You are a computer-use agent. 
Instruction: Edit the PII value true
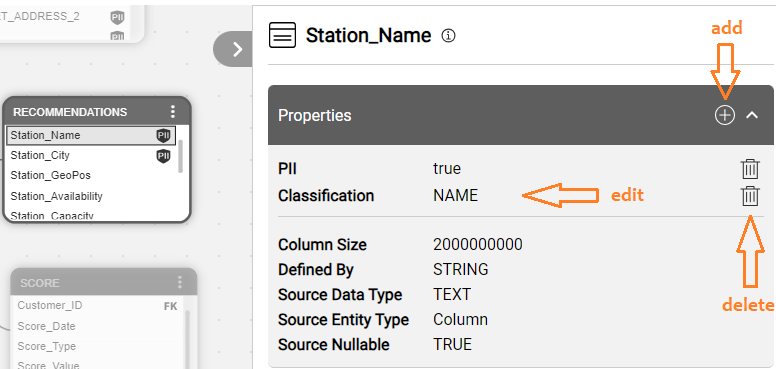[x=447, y=169]
